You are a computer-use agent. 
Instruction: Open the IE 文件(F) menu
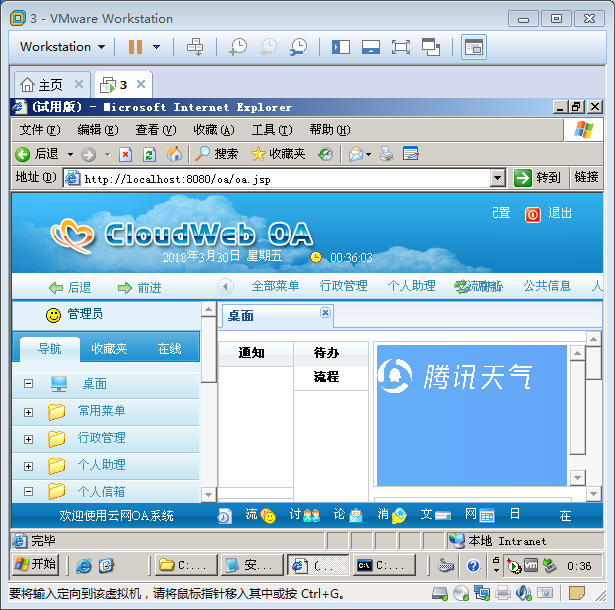click(x=40, y=130)
